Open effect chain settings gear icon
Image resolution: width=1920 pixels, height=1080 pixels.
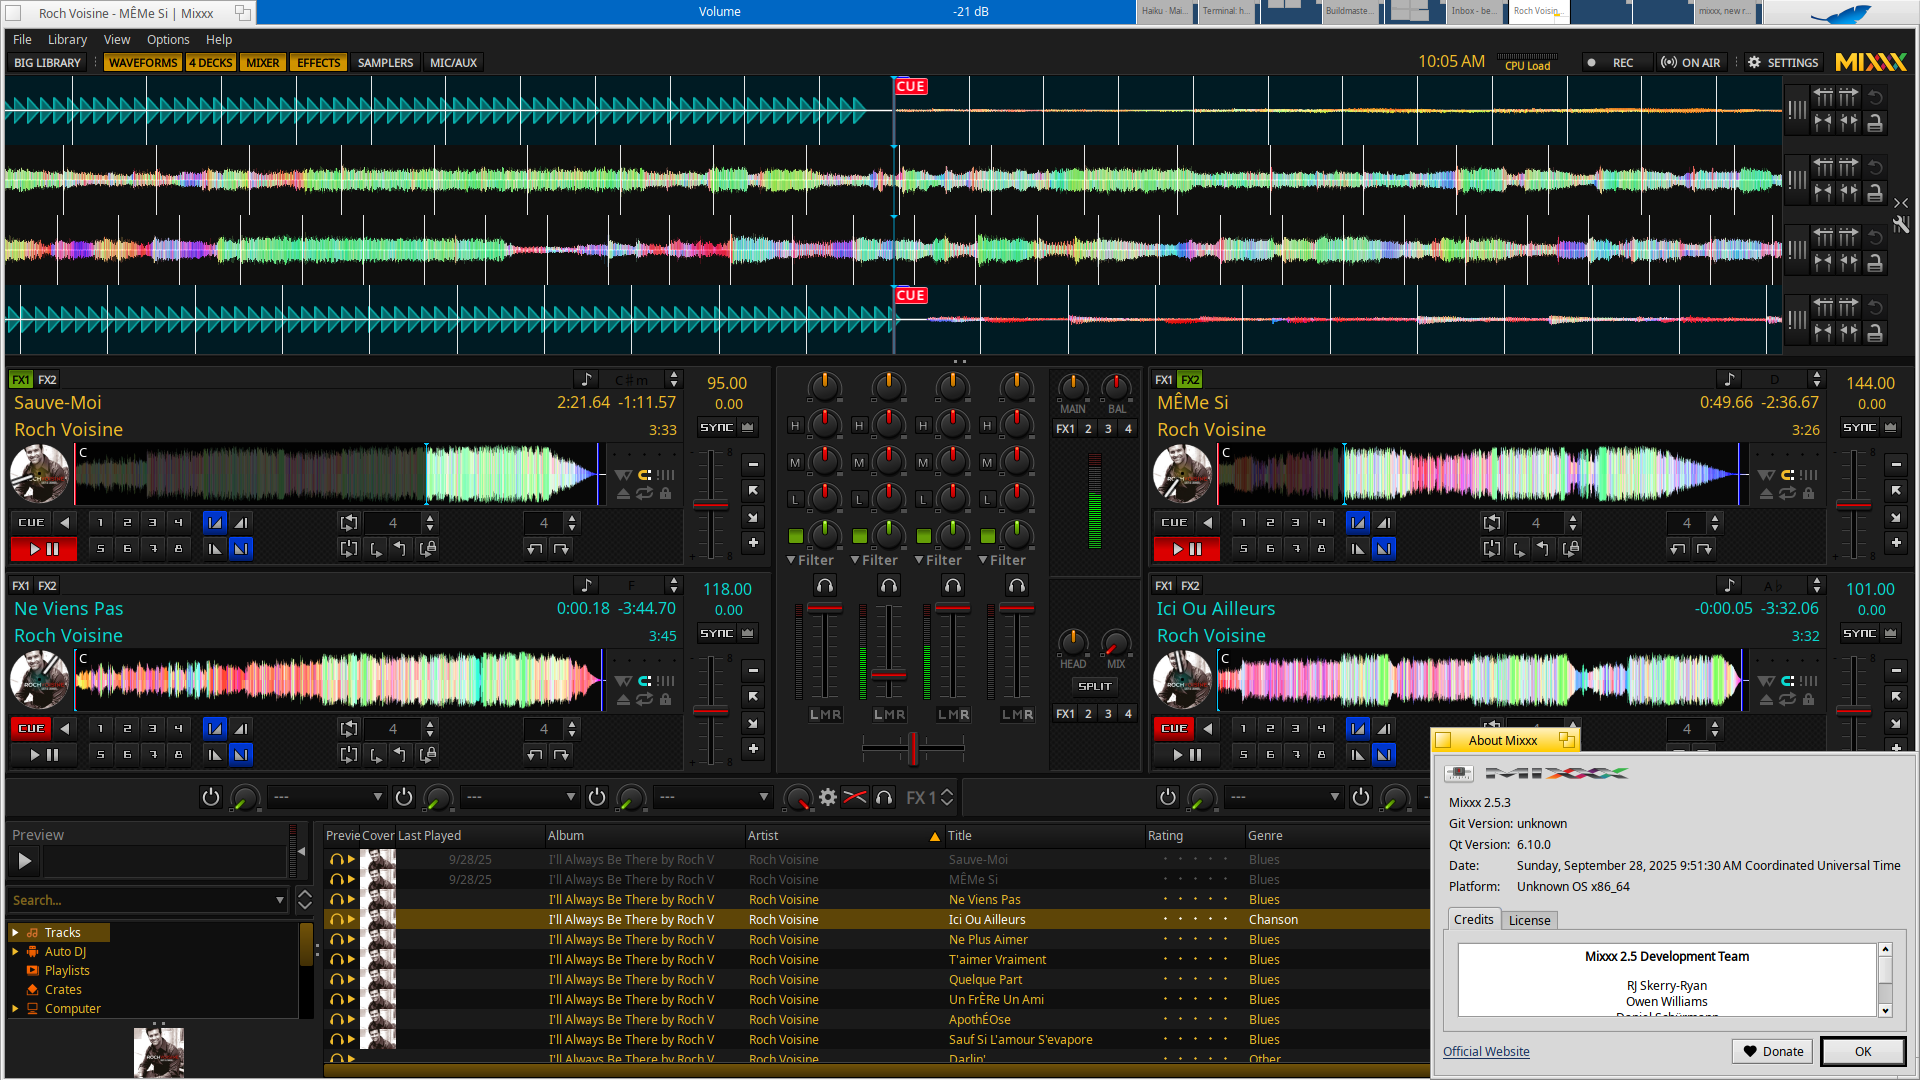click(x=828, y=798)
